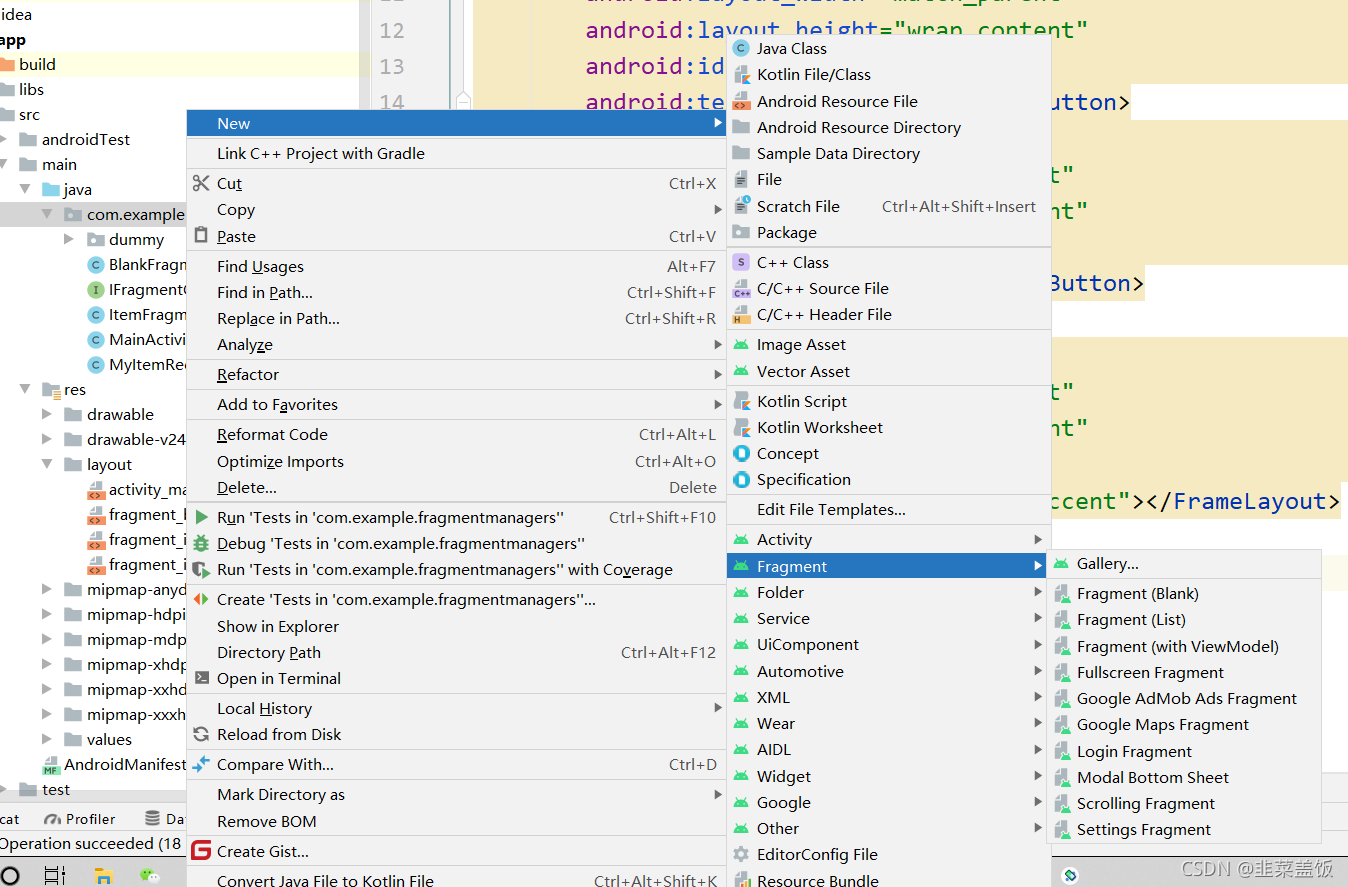1348x887 pixels.
Task: Open Edit File Templates dialog
Action: point(831,509)
